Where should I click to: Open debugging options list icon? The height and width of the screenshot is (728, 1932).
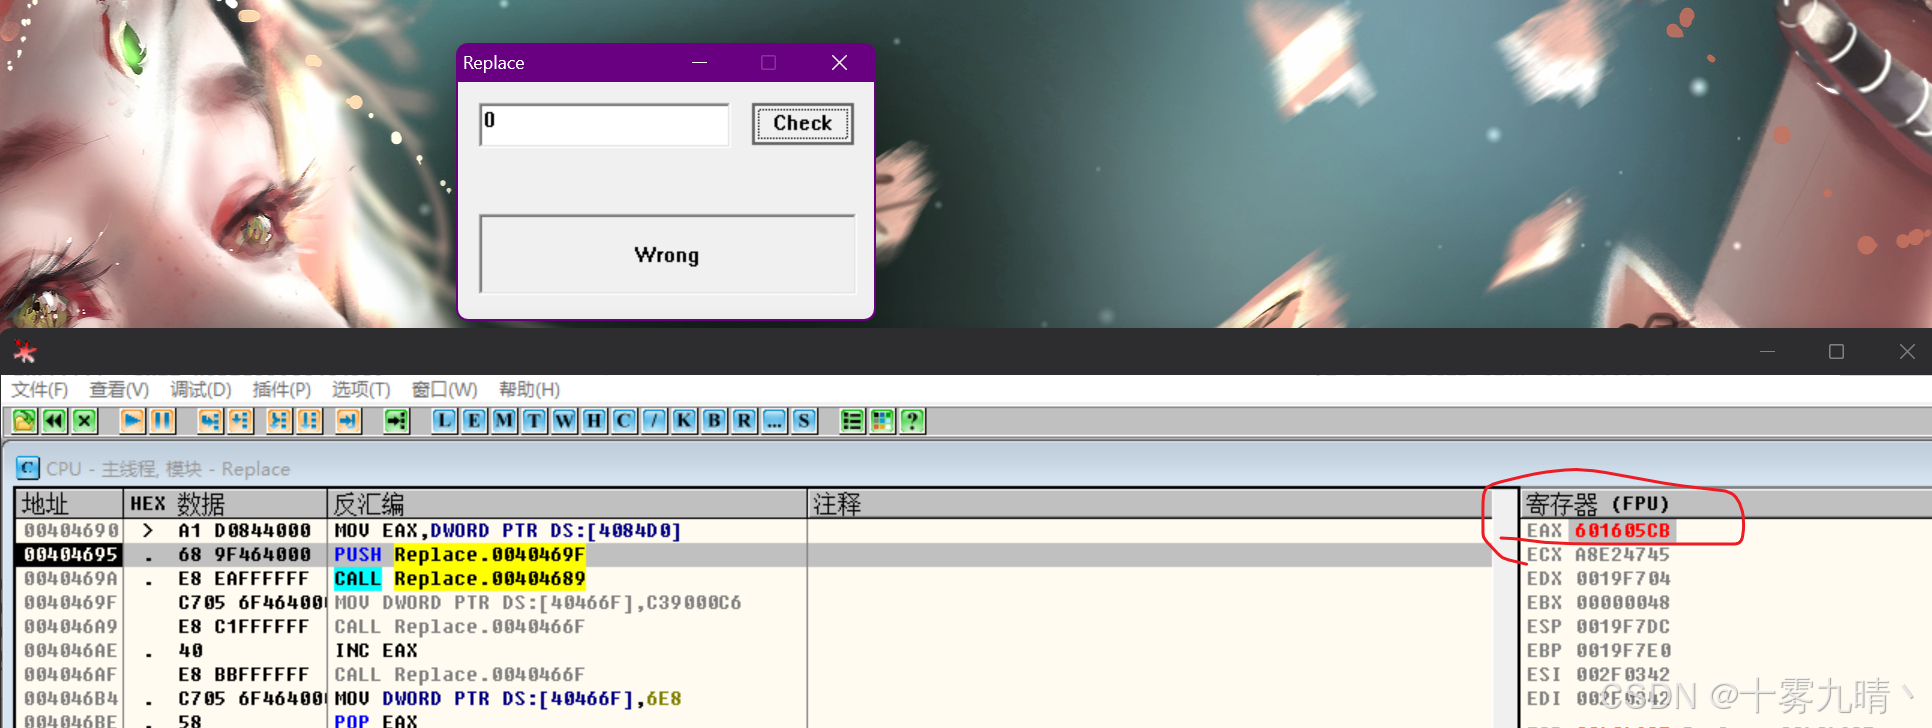[852, 421]
